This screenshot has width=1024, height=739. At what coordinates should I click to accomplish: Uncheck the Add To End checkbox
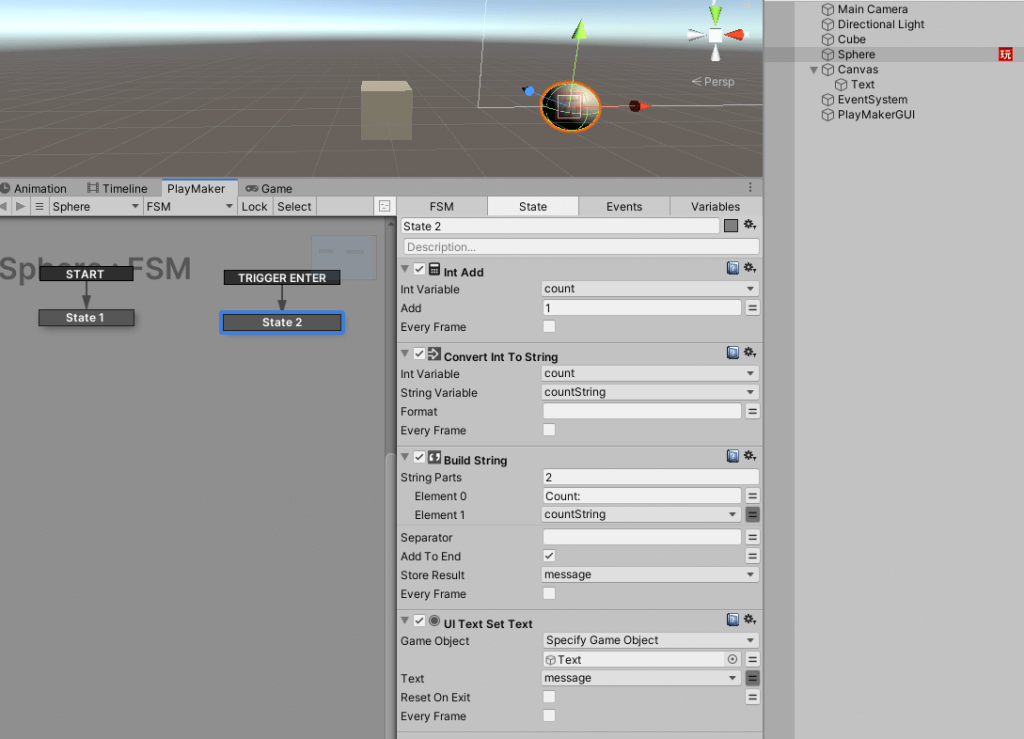point(549,556)
